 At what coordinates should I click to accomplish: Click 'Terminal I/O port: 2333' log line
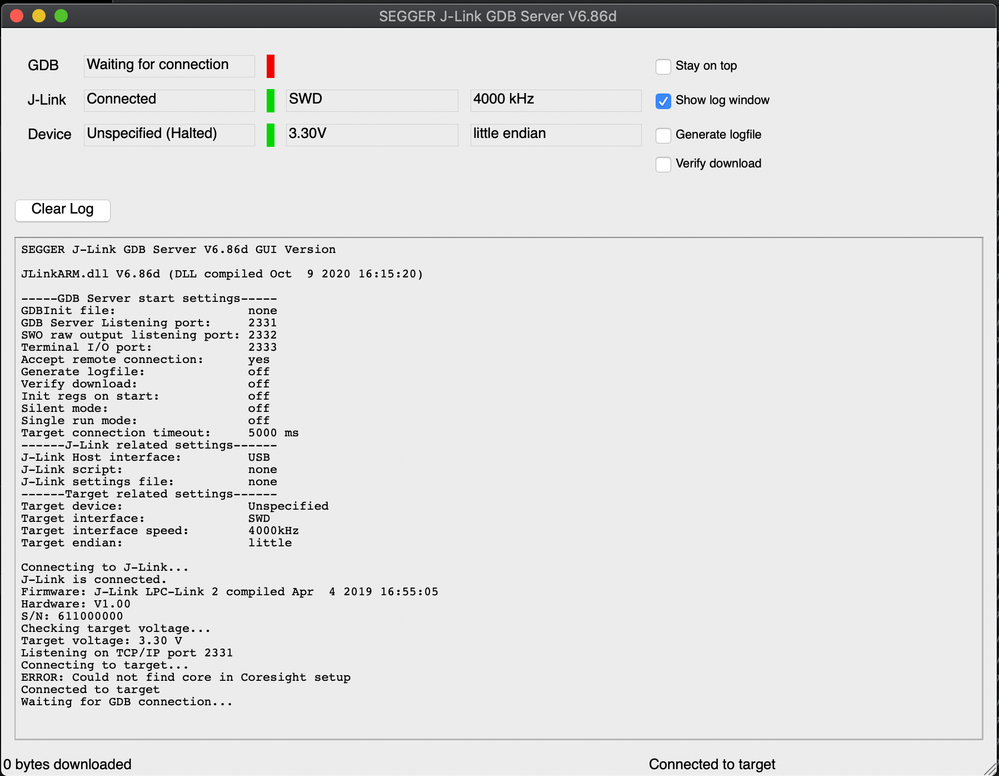click(149, 347)
